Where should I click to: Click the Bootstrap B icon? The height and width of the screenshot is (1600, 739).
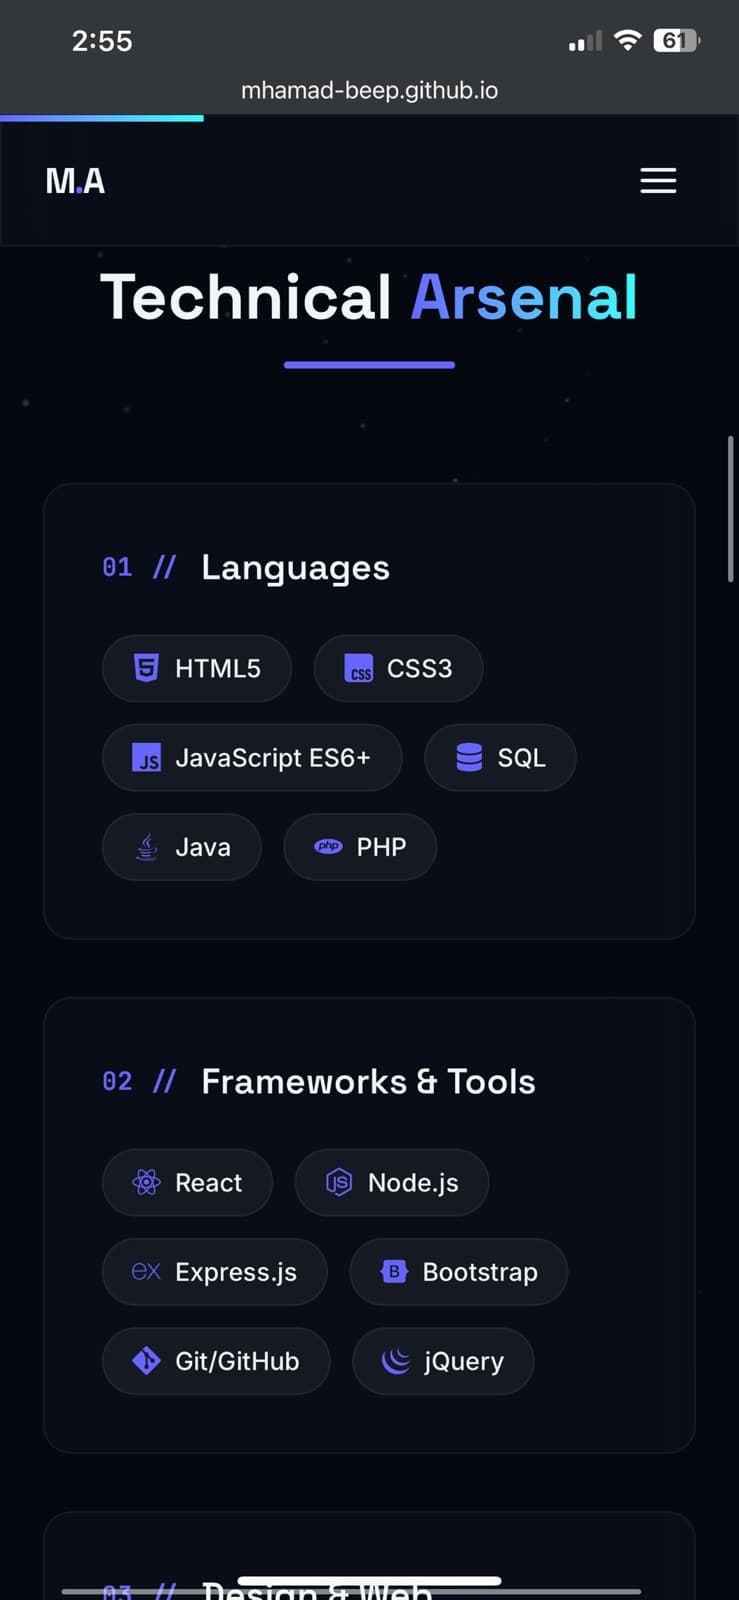click(394, 1271)
